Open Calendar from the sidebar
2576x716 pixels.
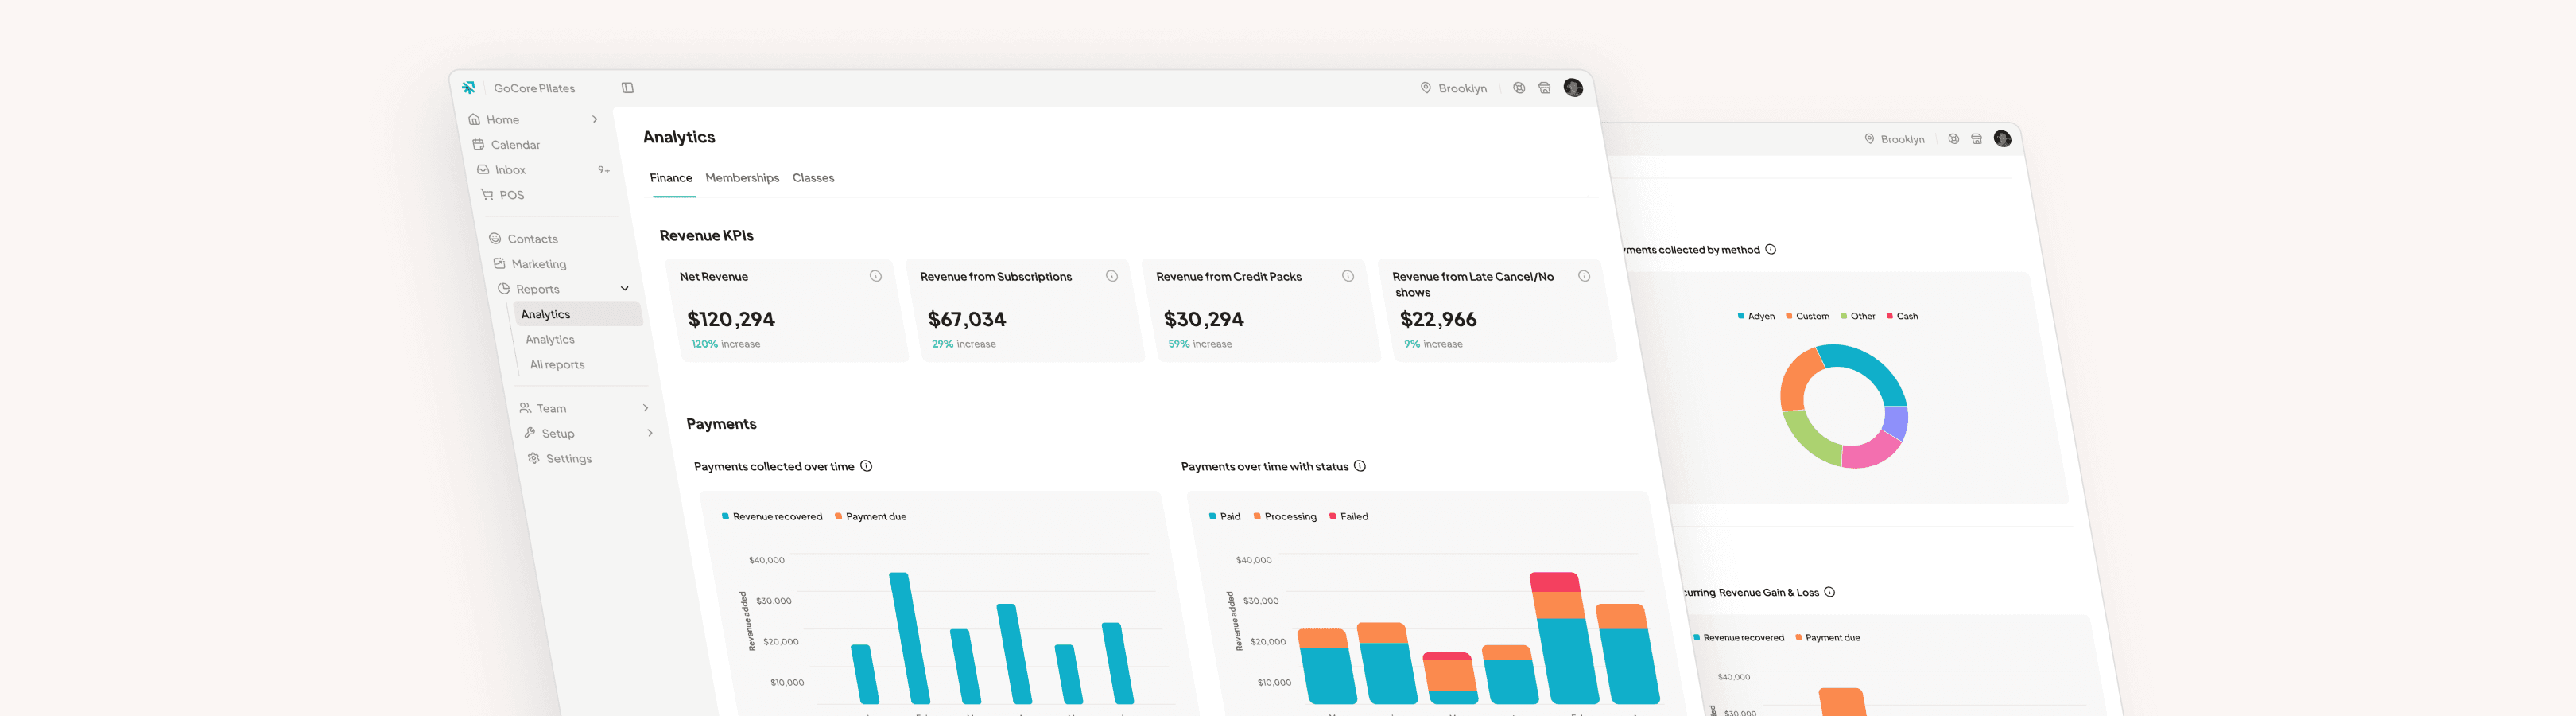515,145
